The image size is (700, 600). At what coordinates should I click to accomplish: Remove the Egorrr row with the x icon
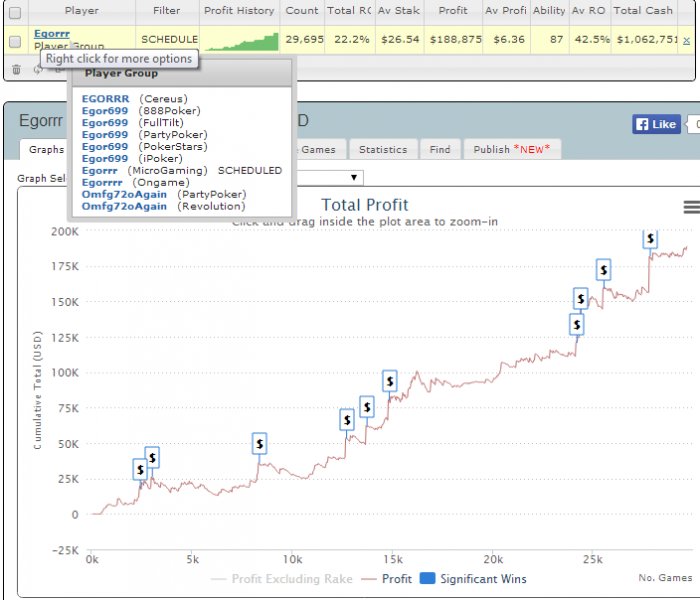click(x=686, y=41)
